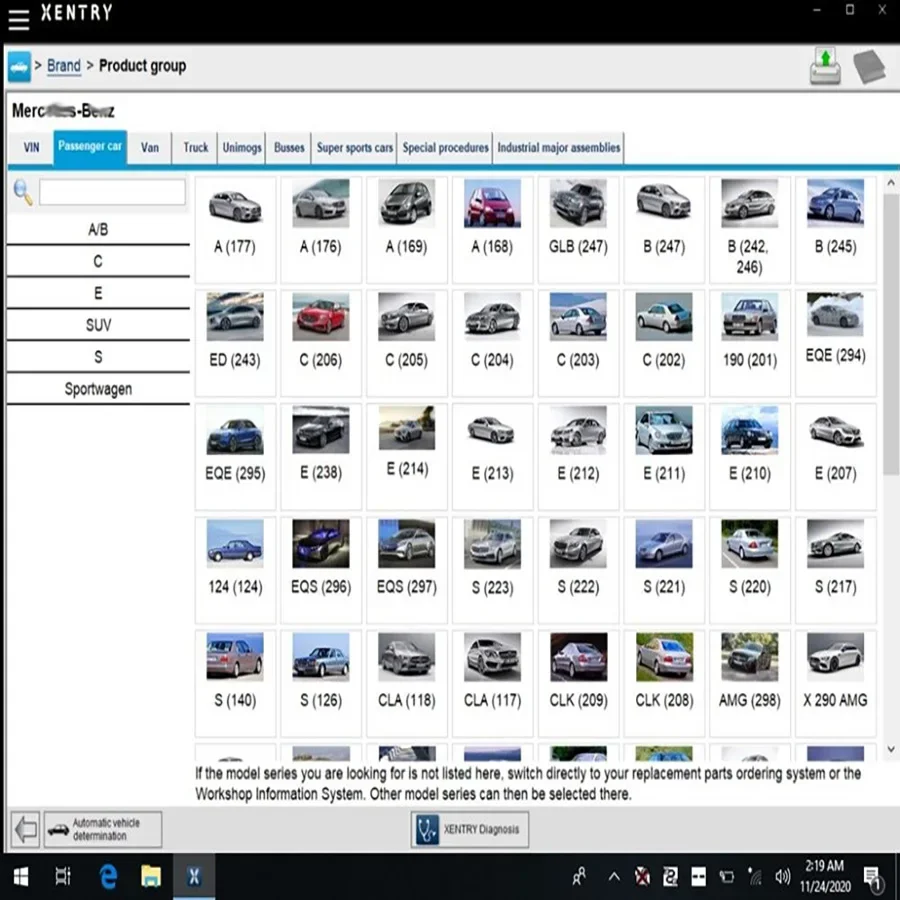The width and height of the screenshot is (900, 900).
Task: Open the EQE (294) model series
Action: click(x=836, y=343)
